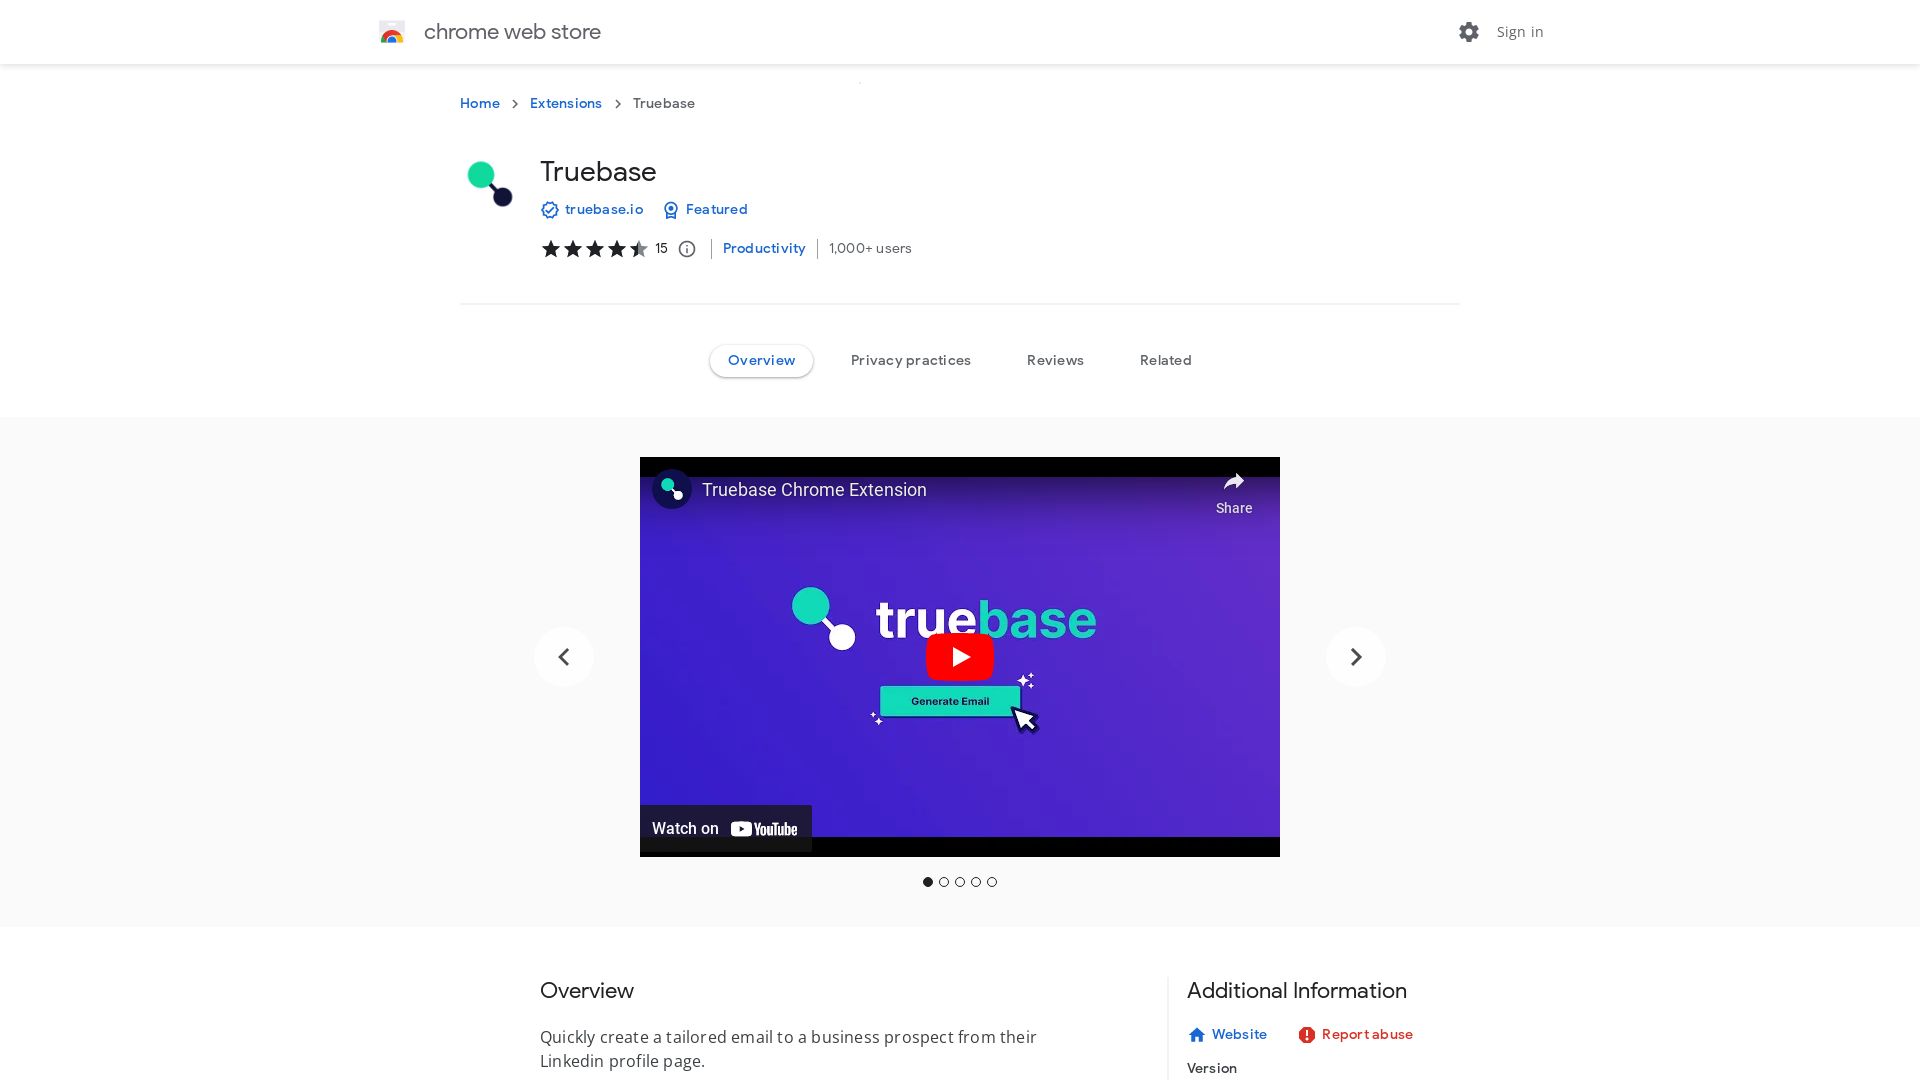Click the Generate Email graphic in video
This screenshot has width=1920, height=1080.
click(950, 701)
